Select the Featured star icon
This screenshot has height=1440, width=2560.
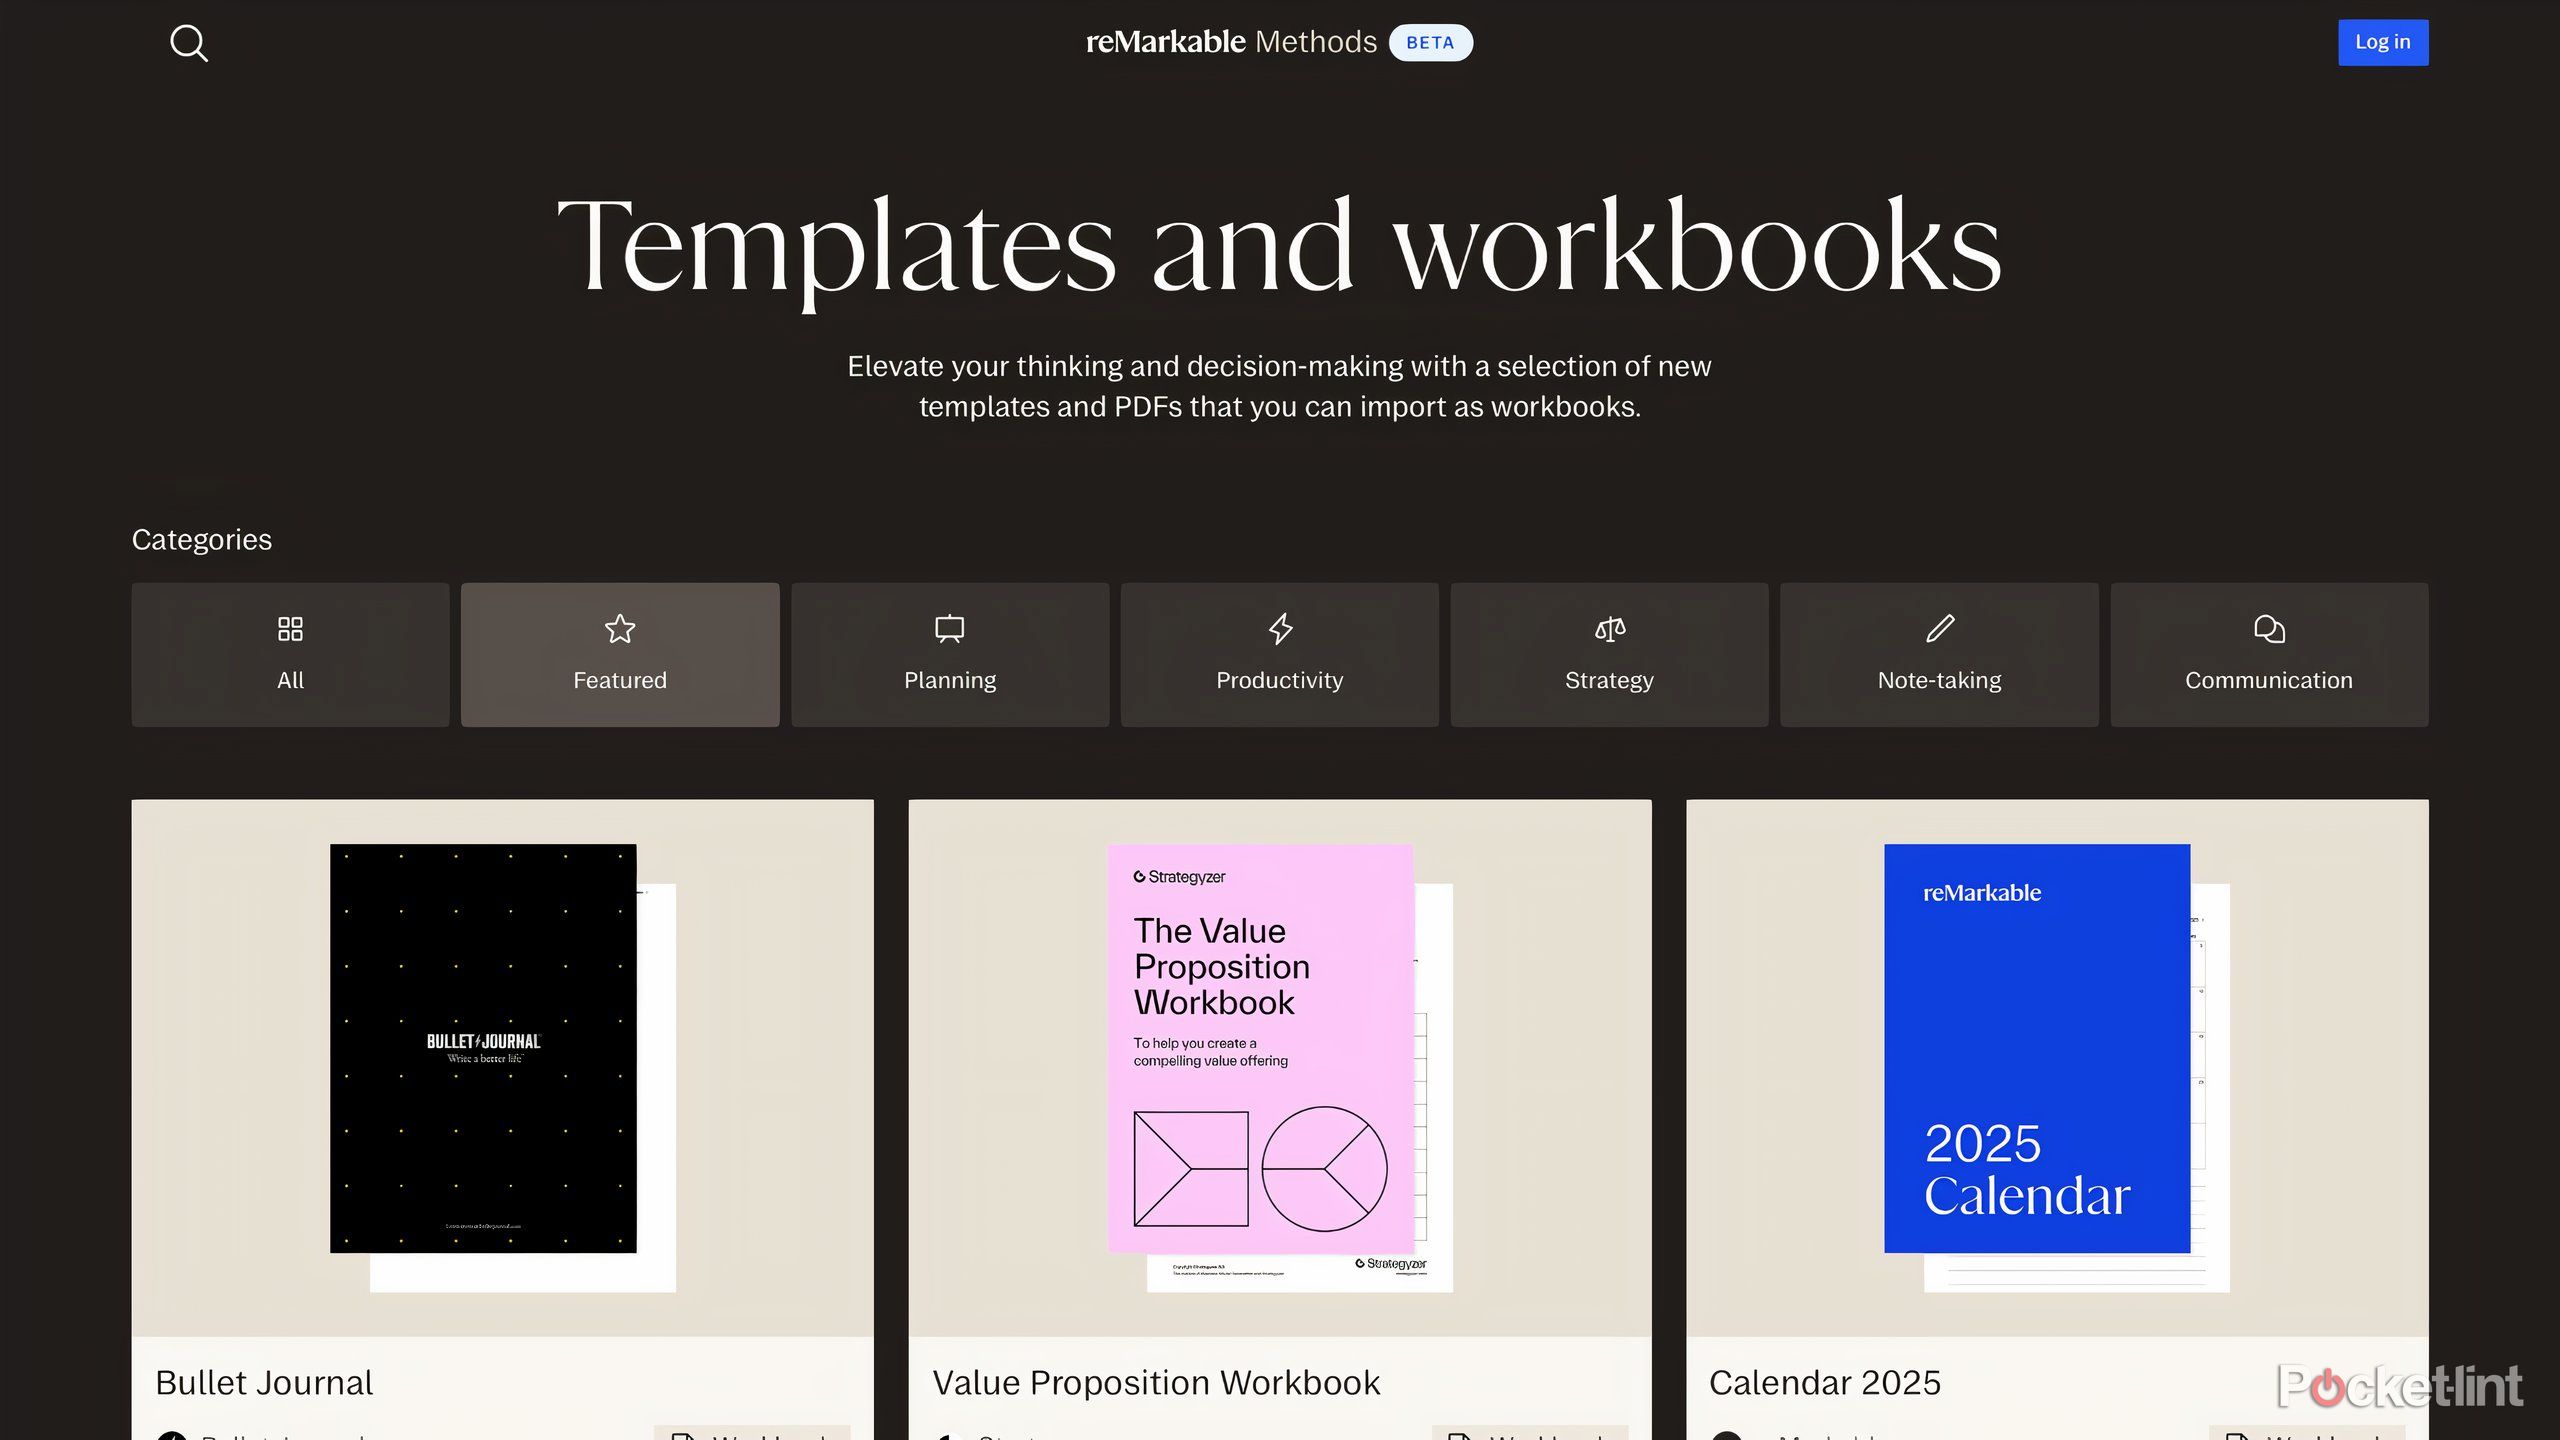[620, 629]
